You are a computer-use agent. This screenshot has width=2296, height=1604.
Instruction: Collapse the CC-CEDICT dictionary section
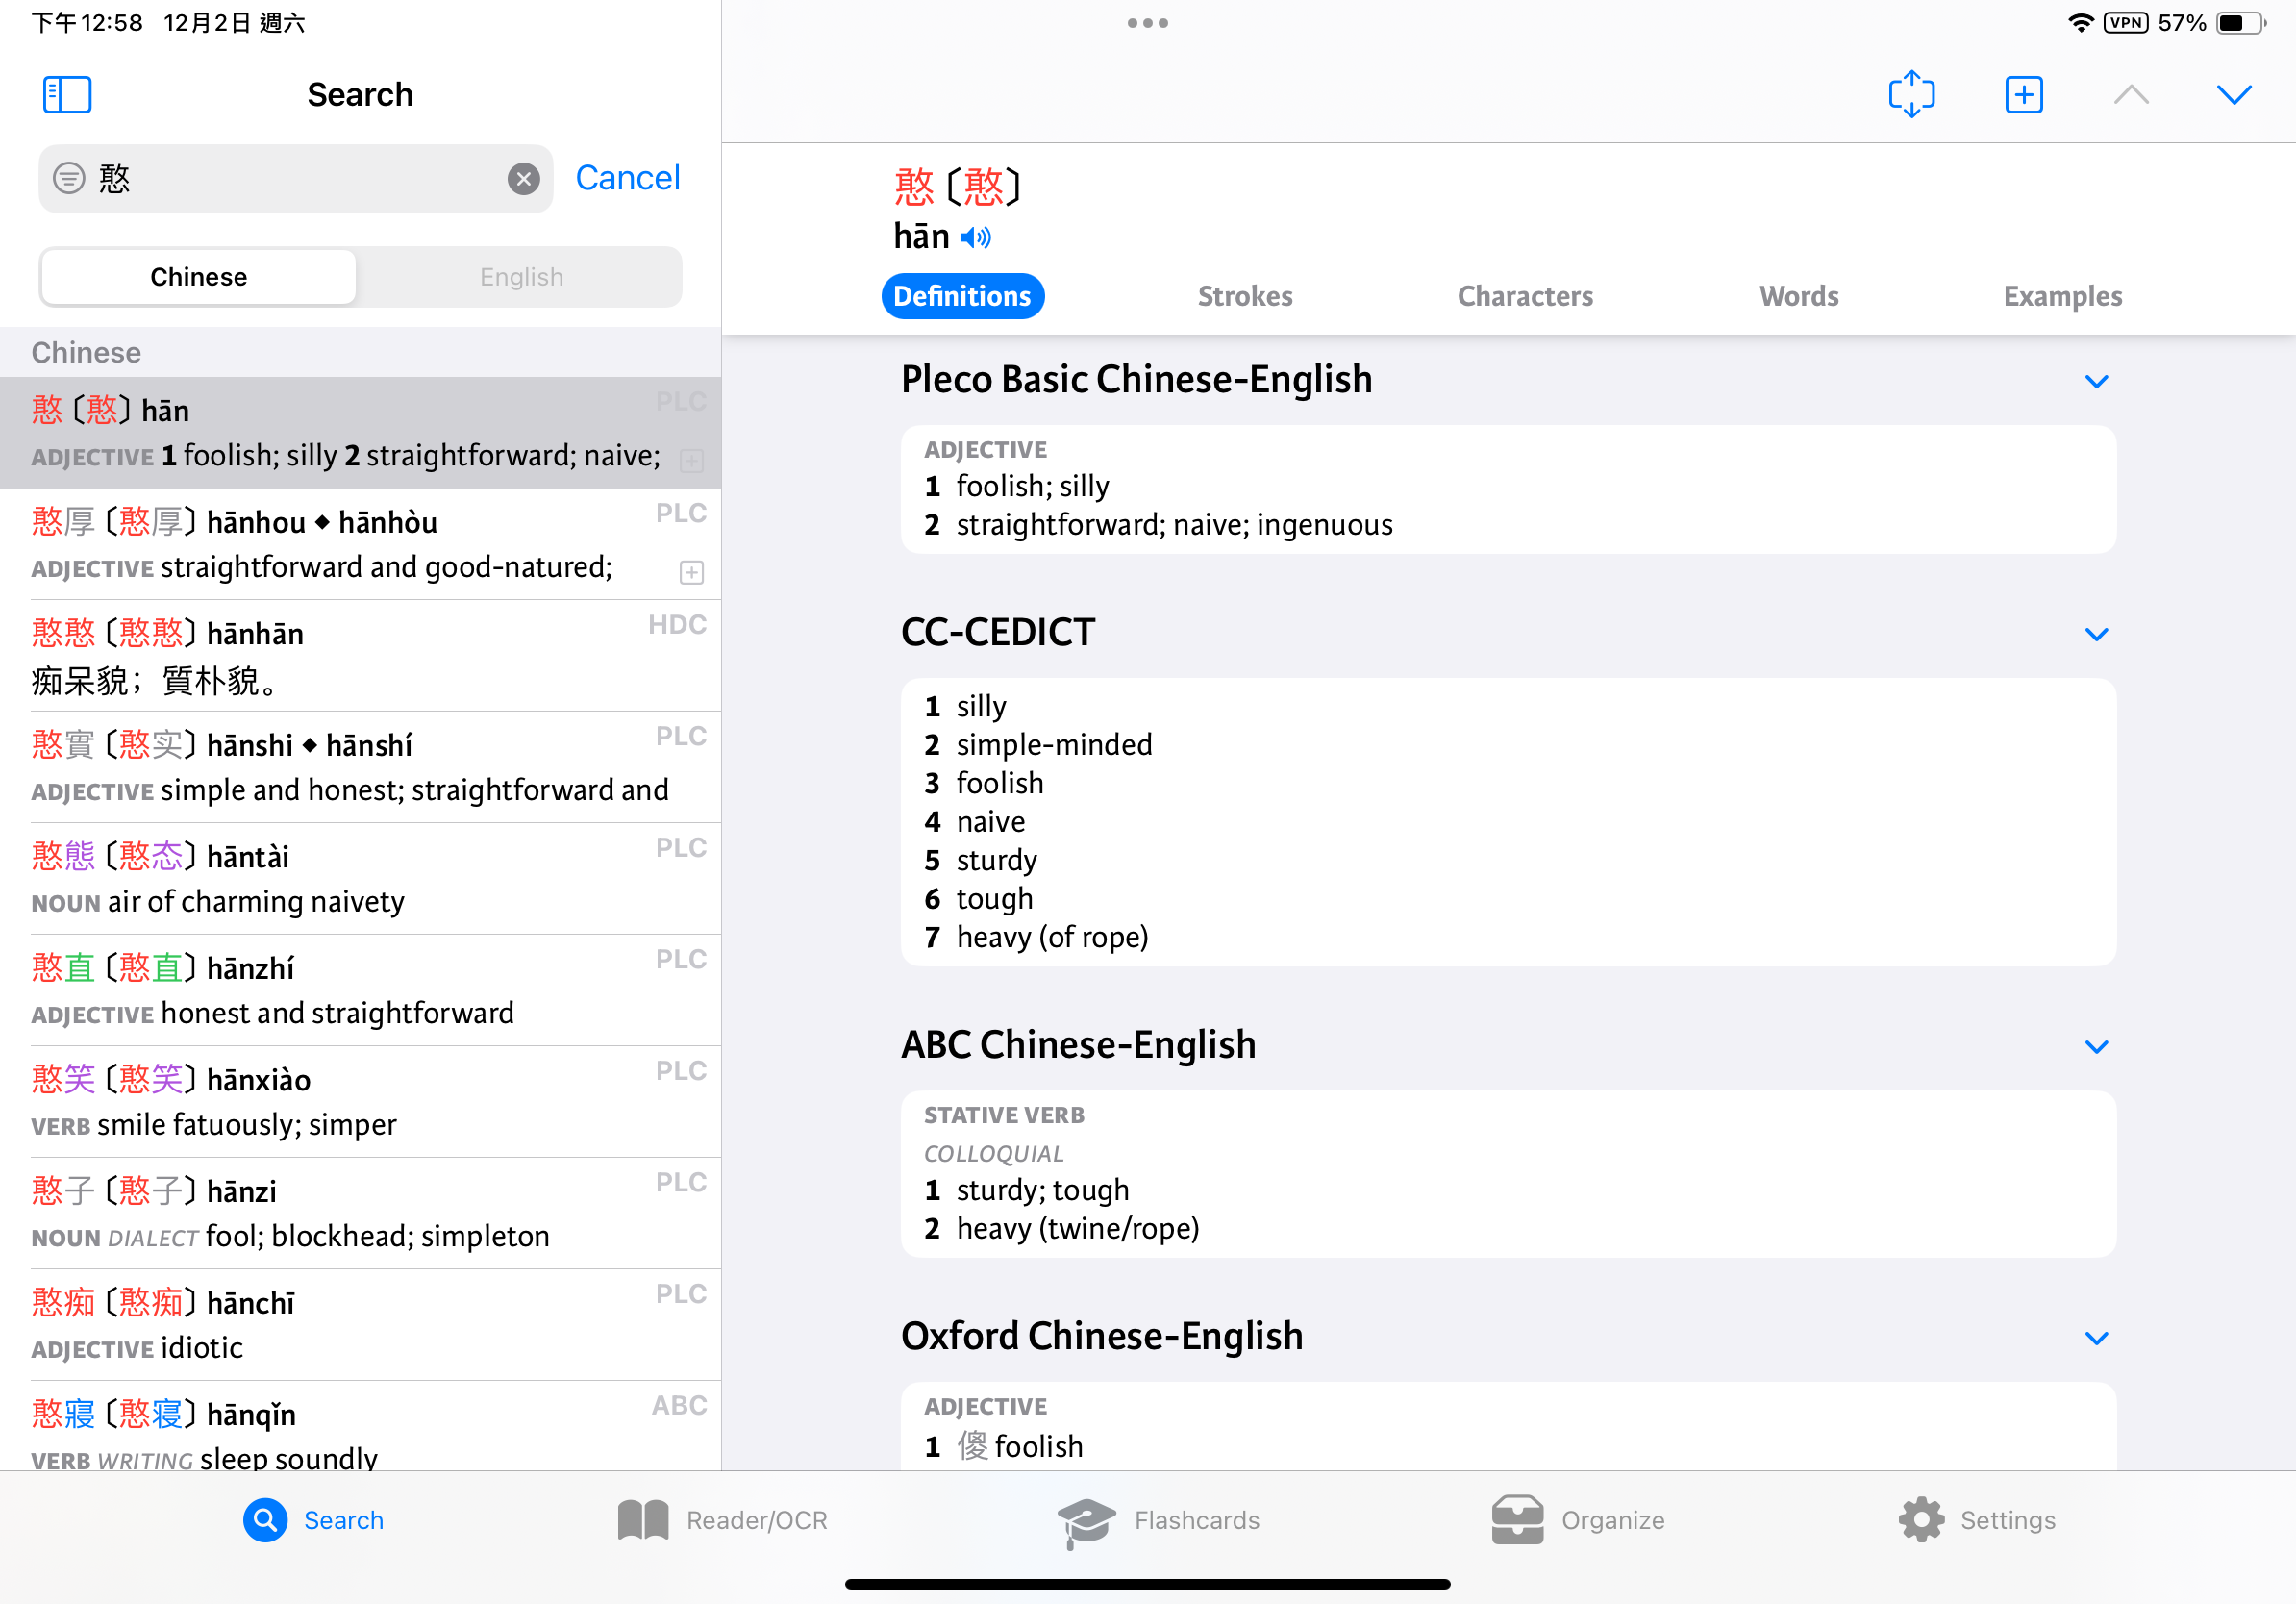tap(2096, 634)
